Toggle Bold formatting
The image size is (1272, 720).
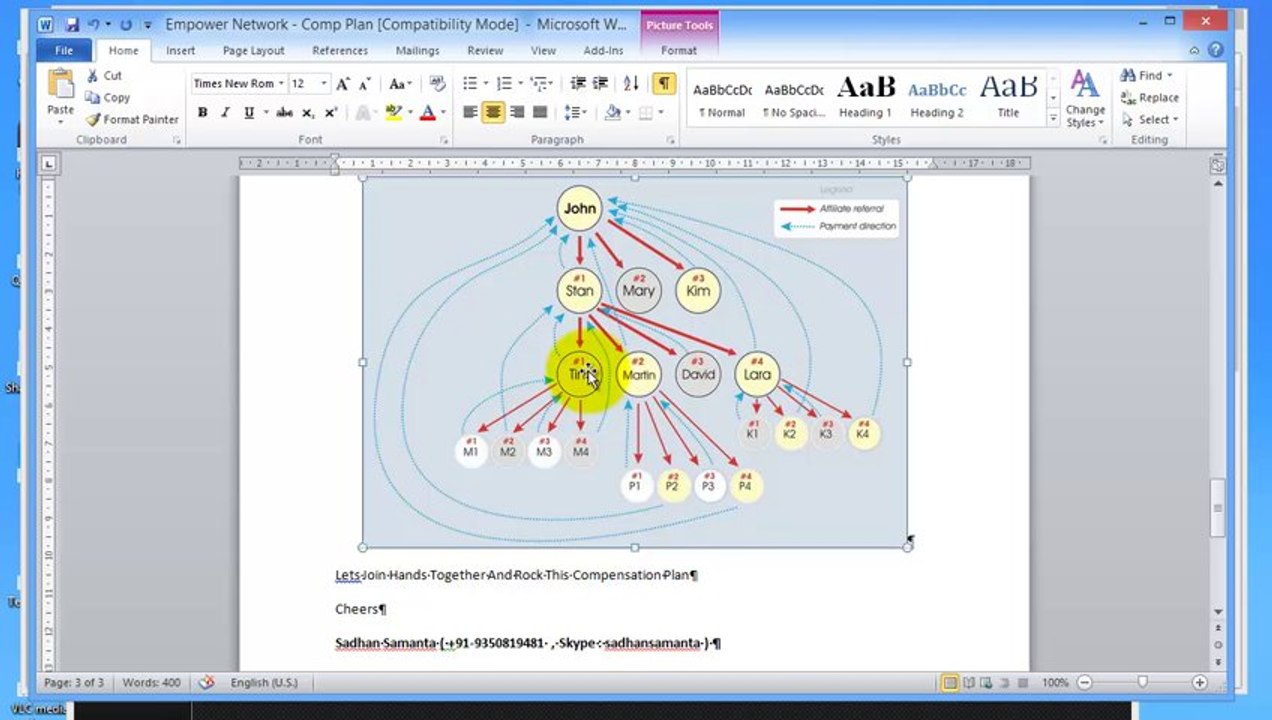pos(202,113)
